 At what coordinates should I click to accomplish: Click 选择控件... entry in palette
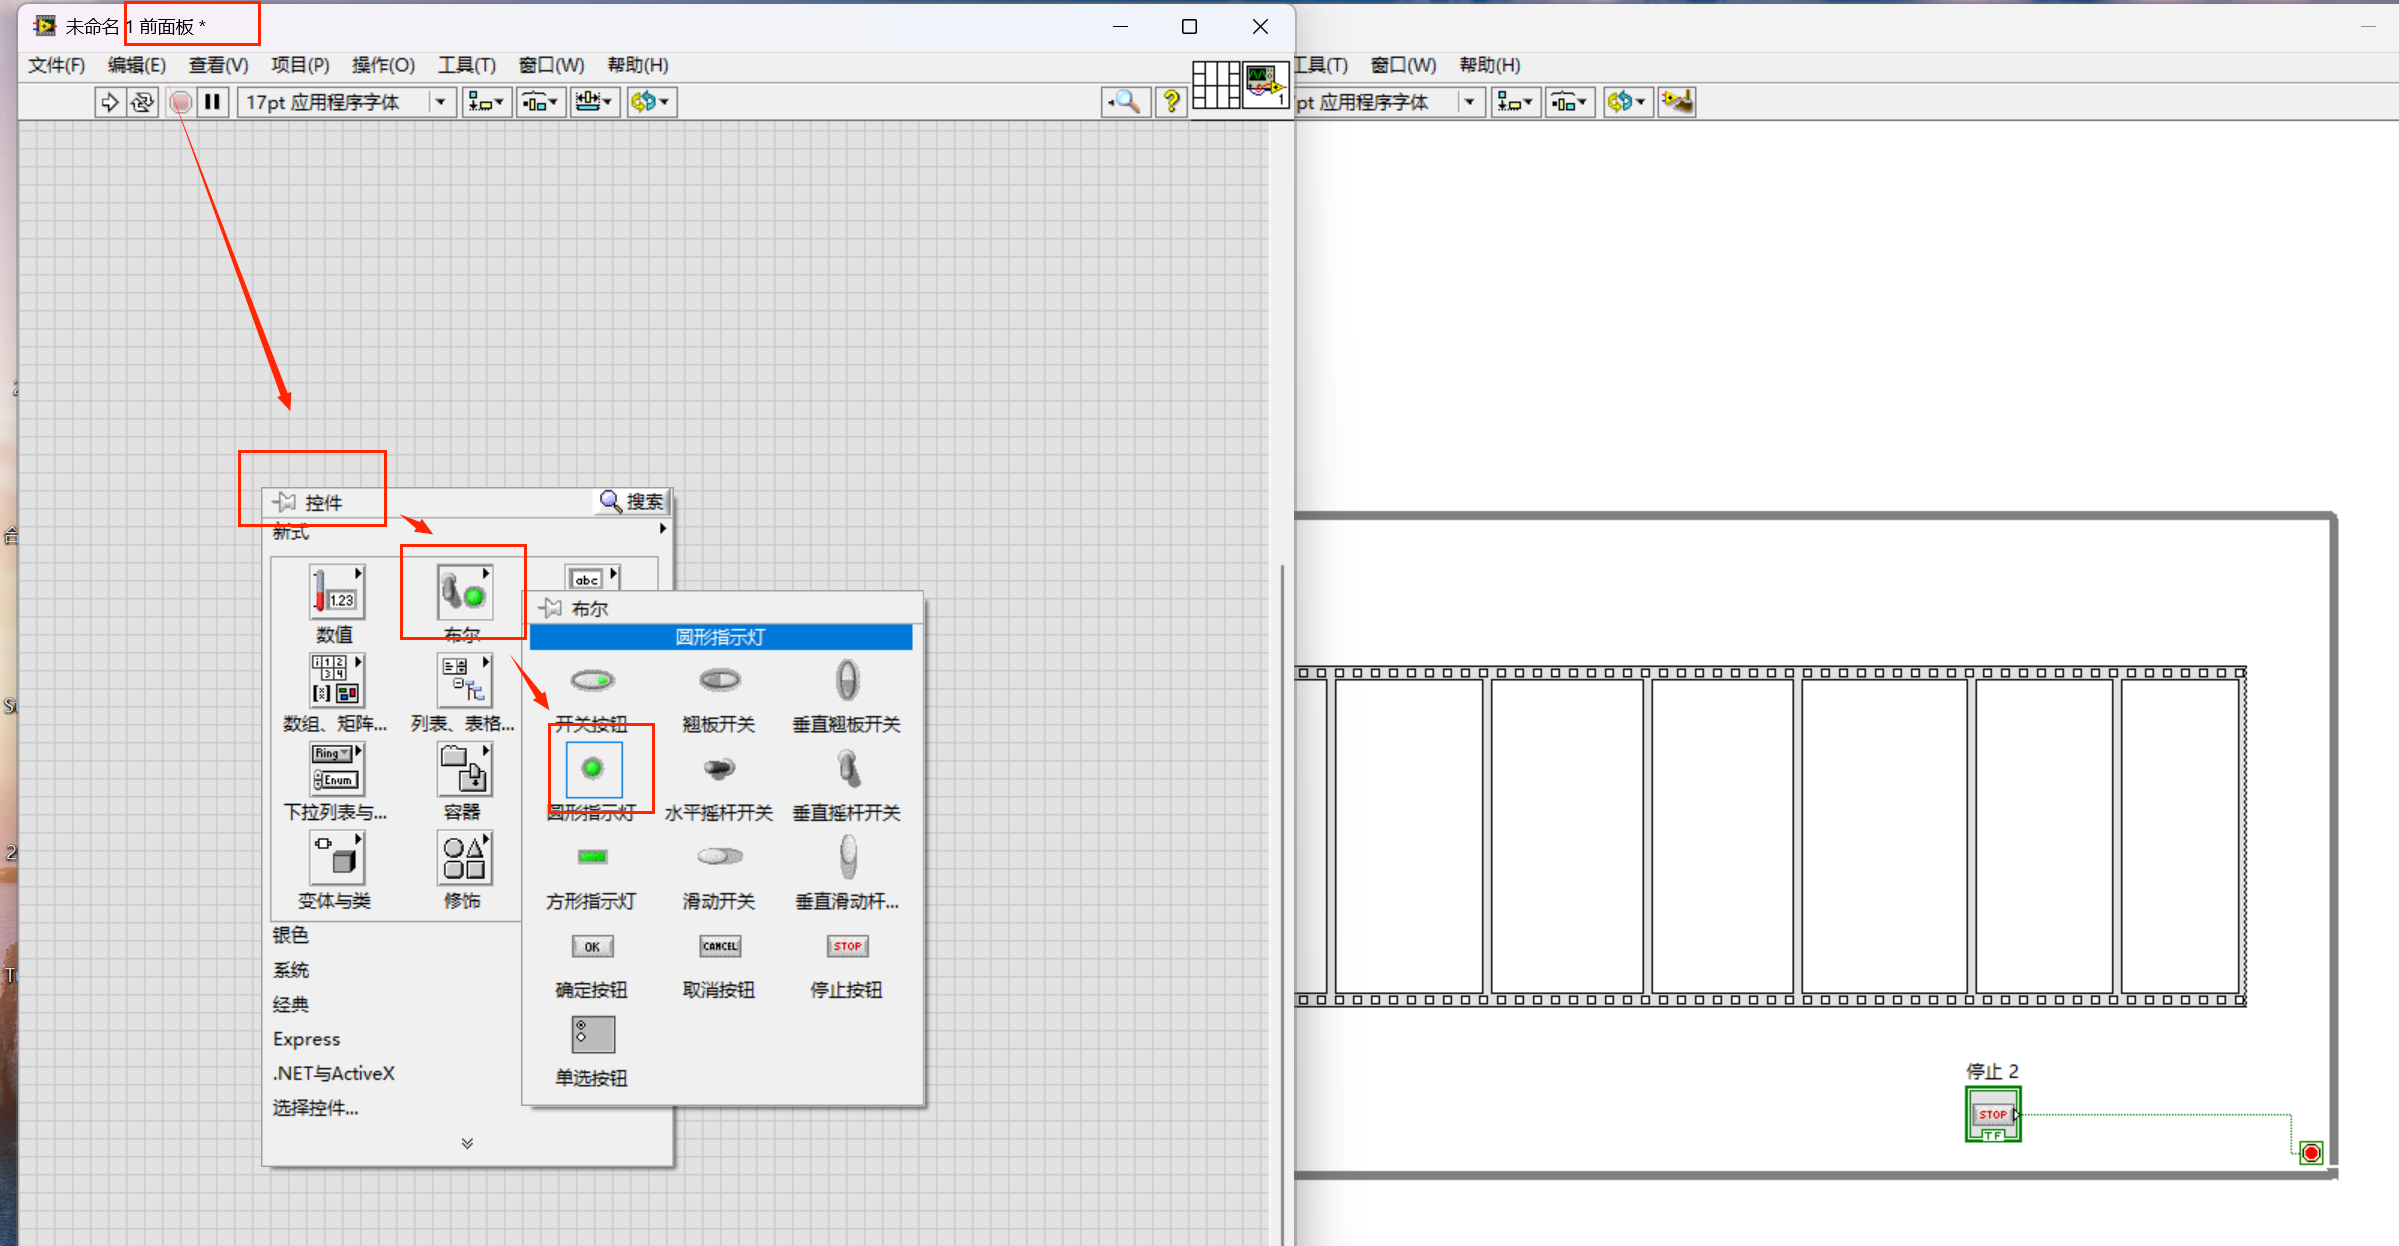pos(315,1107)
